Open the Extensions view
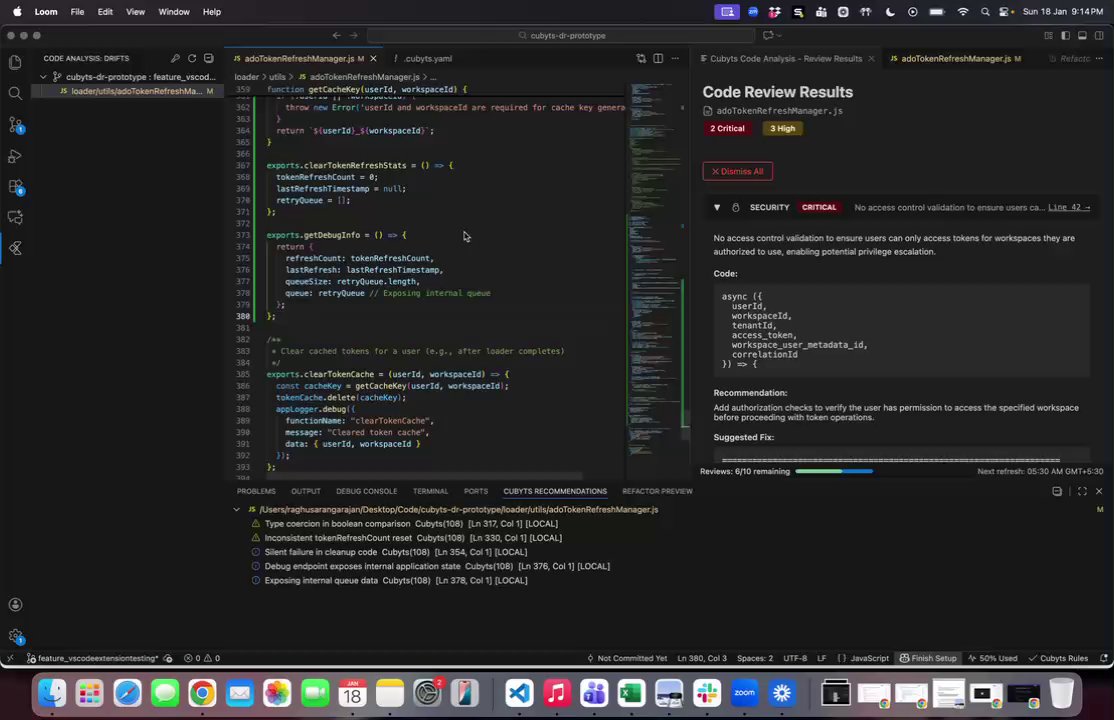 (x=15, y=187)
